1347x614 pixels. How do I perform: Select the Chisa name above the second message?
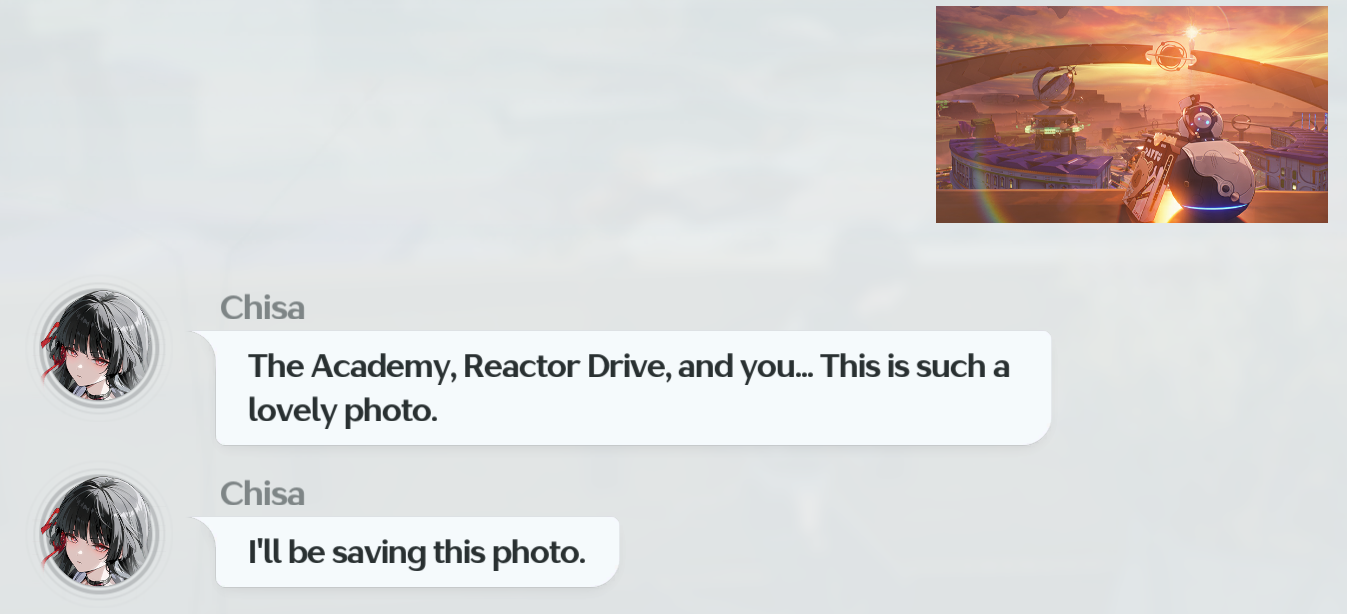click(262, 493)
